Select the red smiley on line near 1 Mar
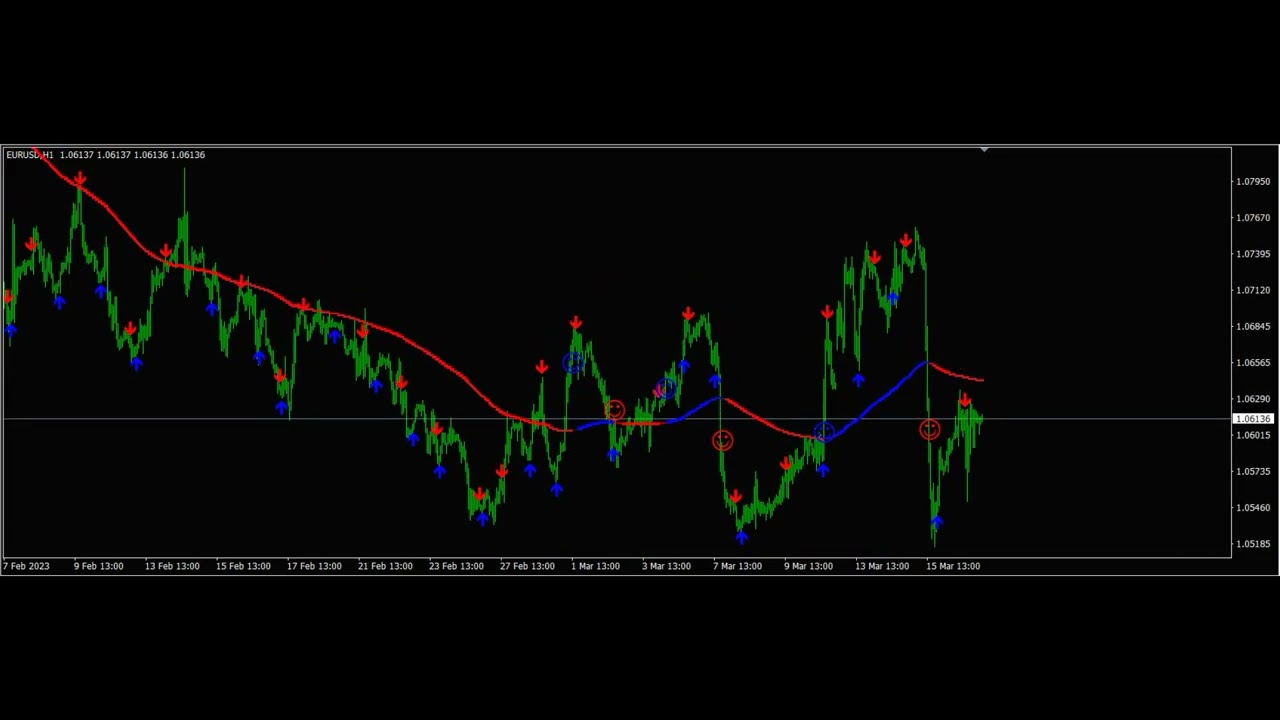 [x=614, y=410]
